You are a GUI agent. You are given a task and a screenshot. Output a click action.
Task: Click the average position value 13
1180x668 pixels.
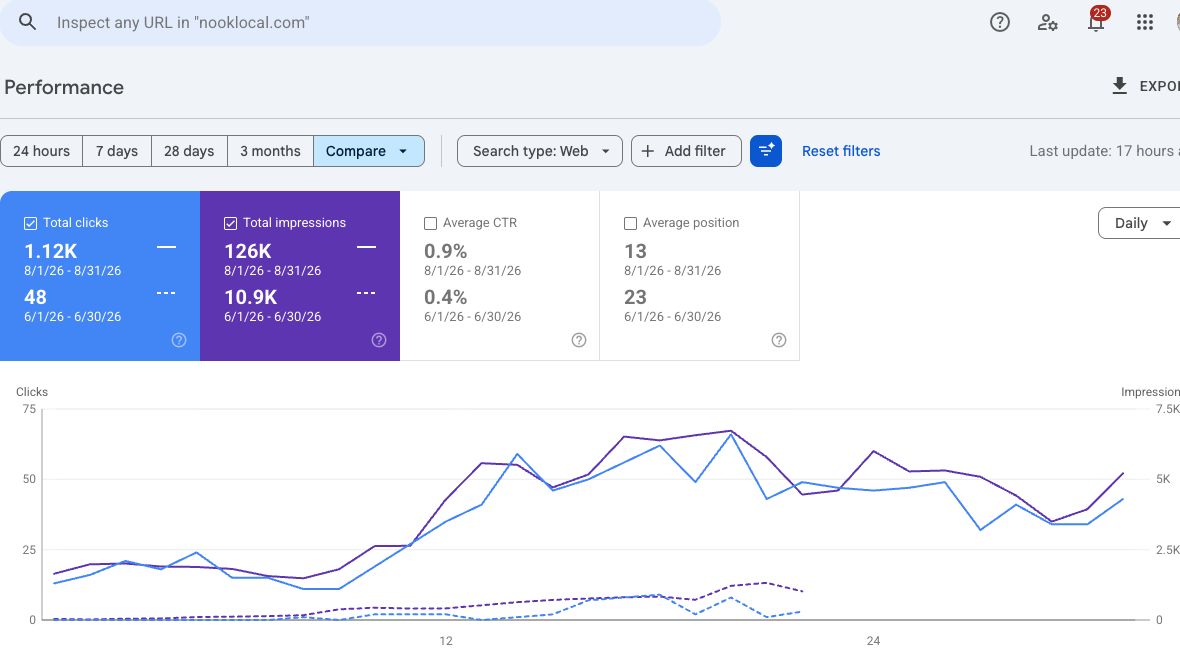click(x=635, y=251)
